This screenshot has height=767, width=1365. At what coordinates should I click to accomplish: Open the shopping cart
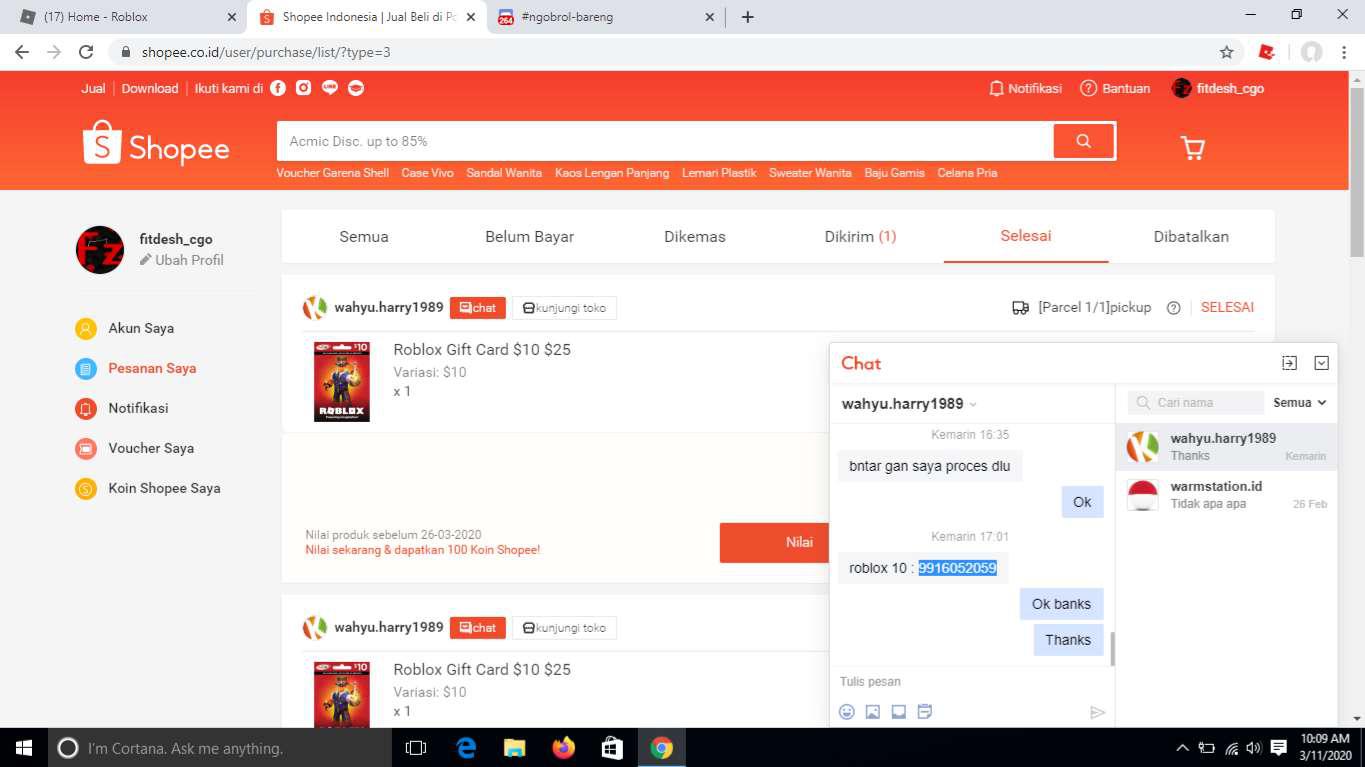1193,148
